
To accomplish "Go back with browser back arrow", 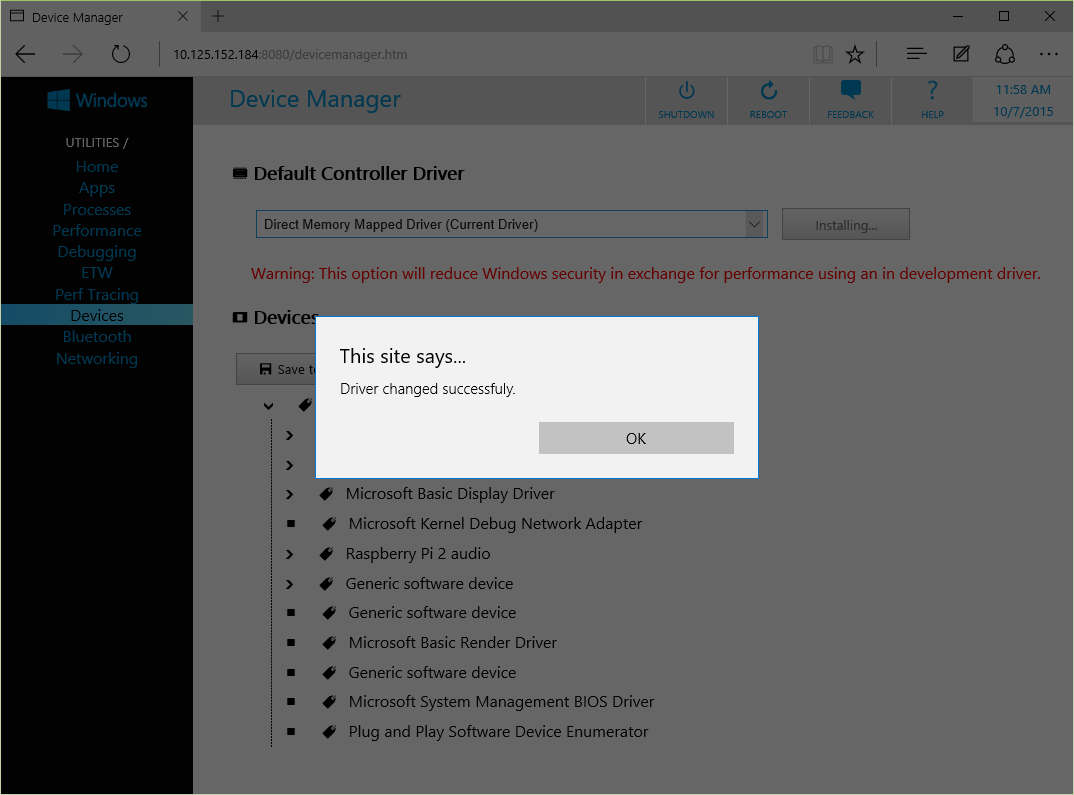I will pyautogui.click(x=25, y=54).
